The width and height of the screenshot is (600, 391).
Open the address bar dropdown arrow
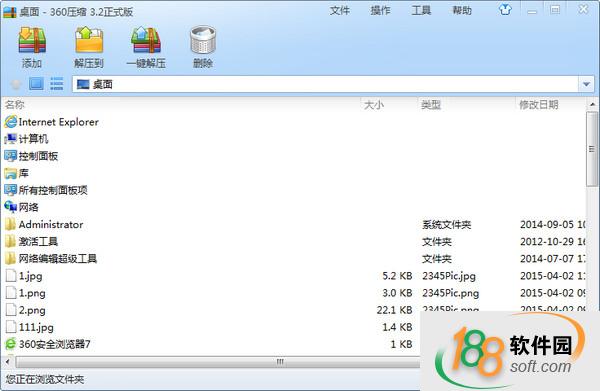[586, 84]
